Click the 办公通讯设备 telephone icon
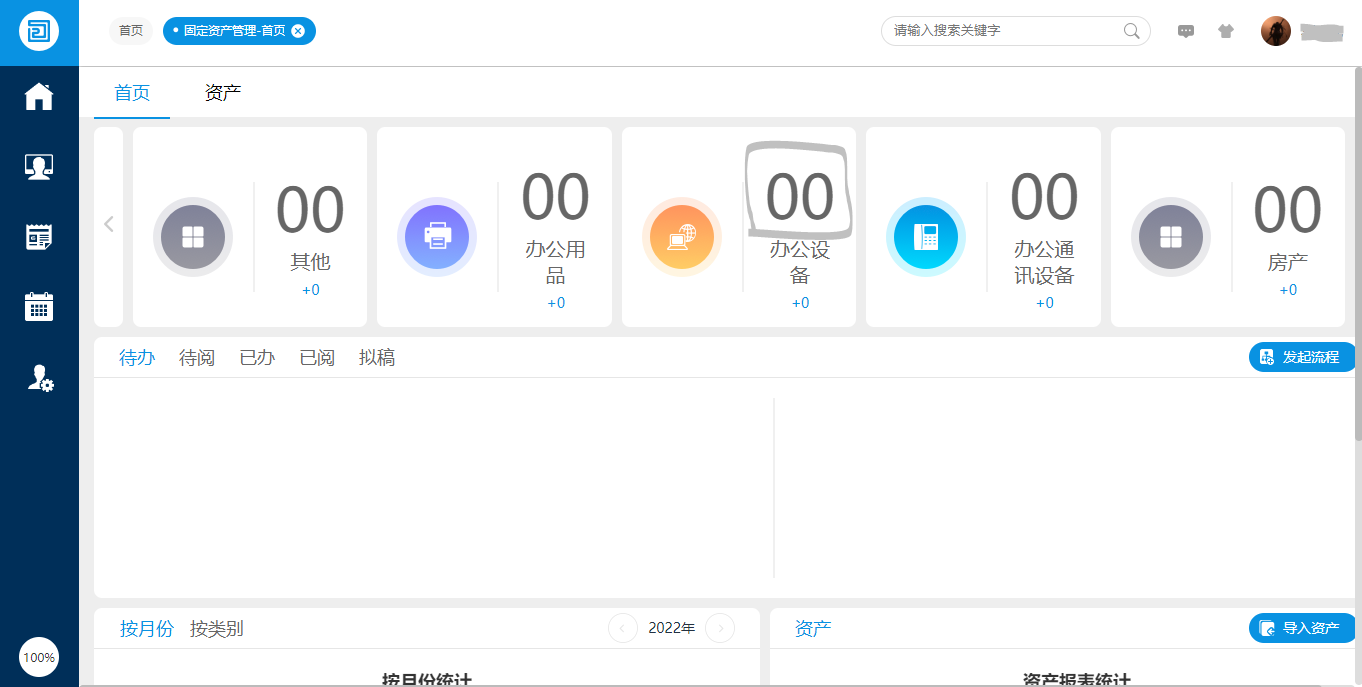 (x=925, y=237)
